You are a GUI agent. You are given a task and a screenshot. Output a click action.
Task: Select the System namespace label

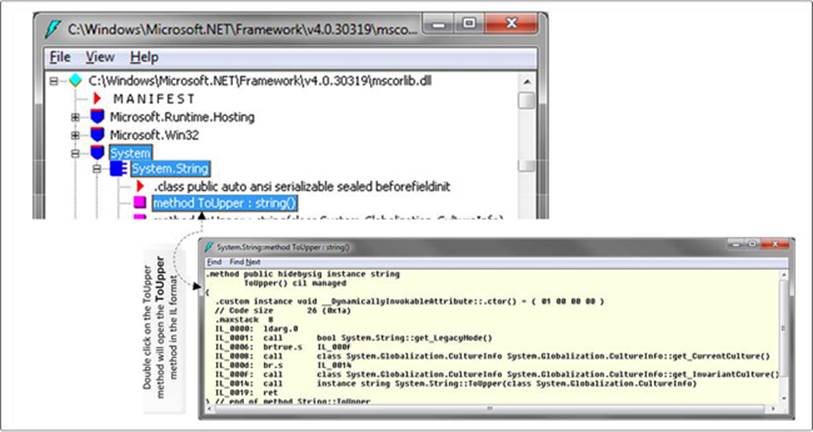click(x=130, y=154)
